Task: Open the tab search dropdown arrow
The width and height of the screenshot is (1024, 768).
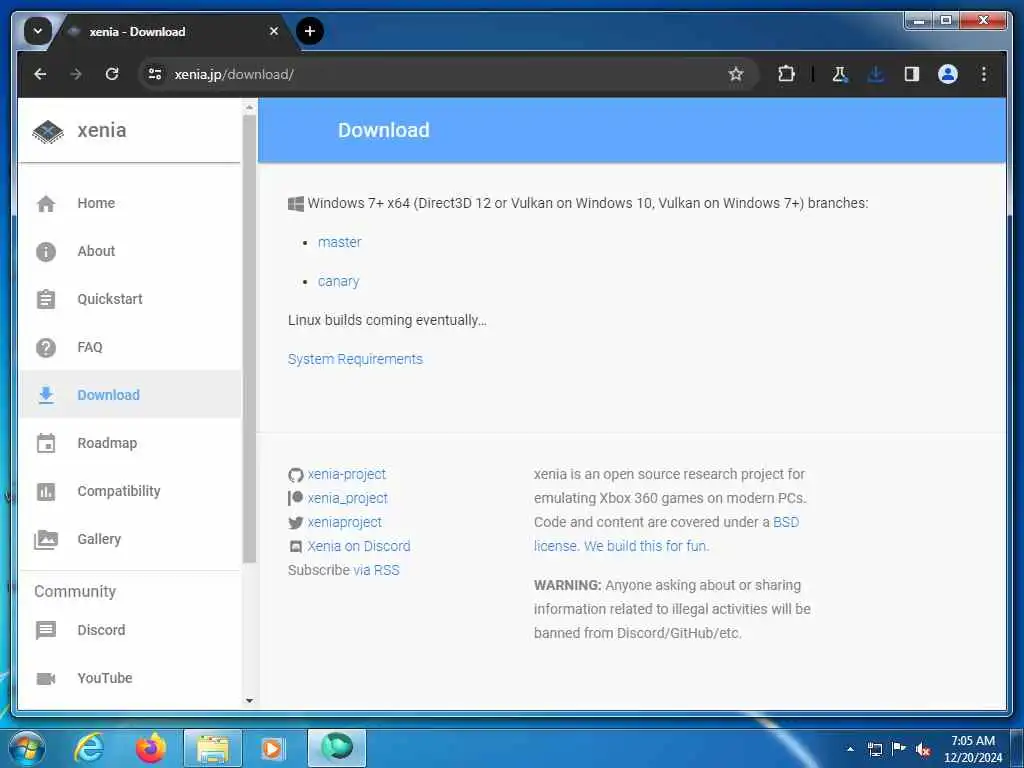Action: coord(38,31)
